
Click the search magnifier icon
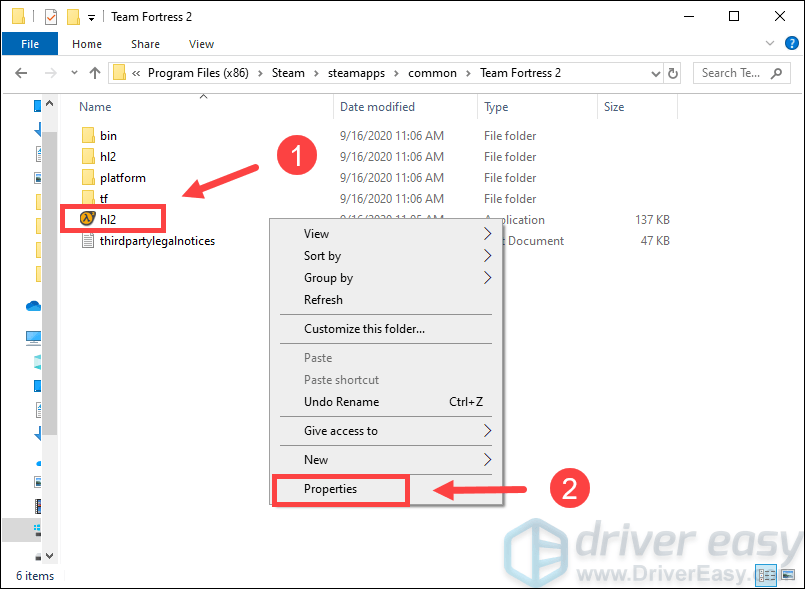coord(777,73)
